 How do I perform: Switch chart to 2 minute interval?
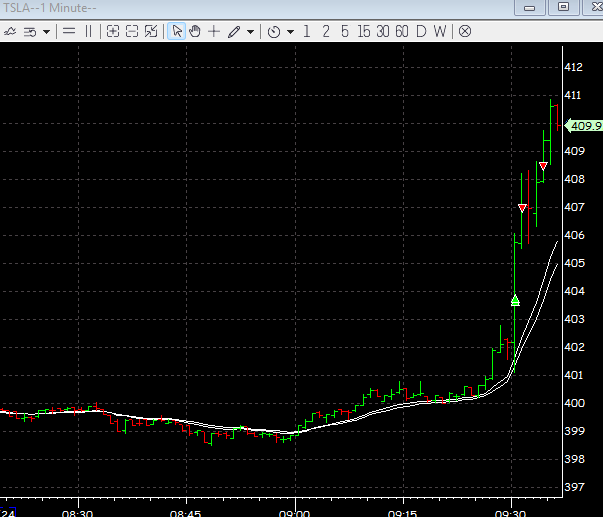(x=326, y=31)
